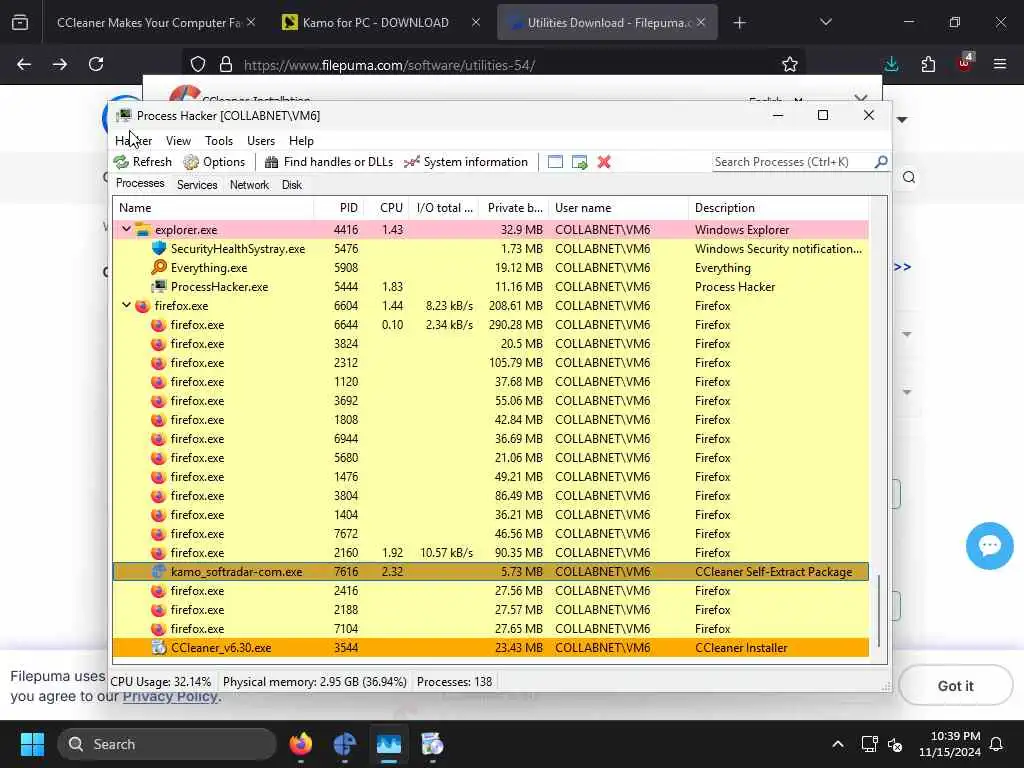The width and height of the screenshot is (1024, 768).
Task: Collapse the explorer.exe process tree
Action: click(126, 229)
